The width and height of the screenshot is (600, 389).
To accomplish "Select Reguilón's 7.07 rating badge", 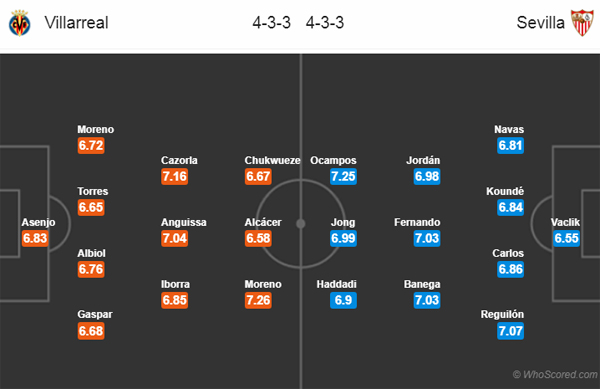I will click(510, 331).
